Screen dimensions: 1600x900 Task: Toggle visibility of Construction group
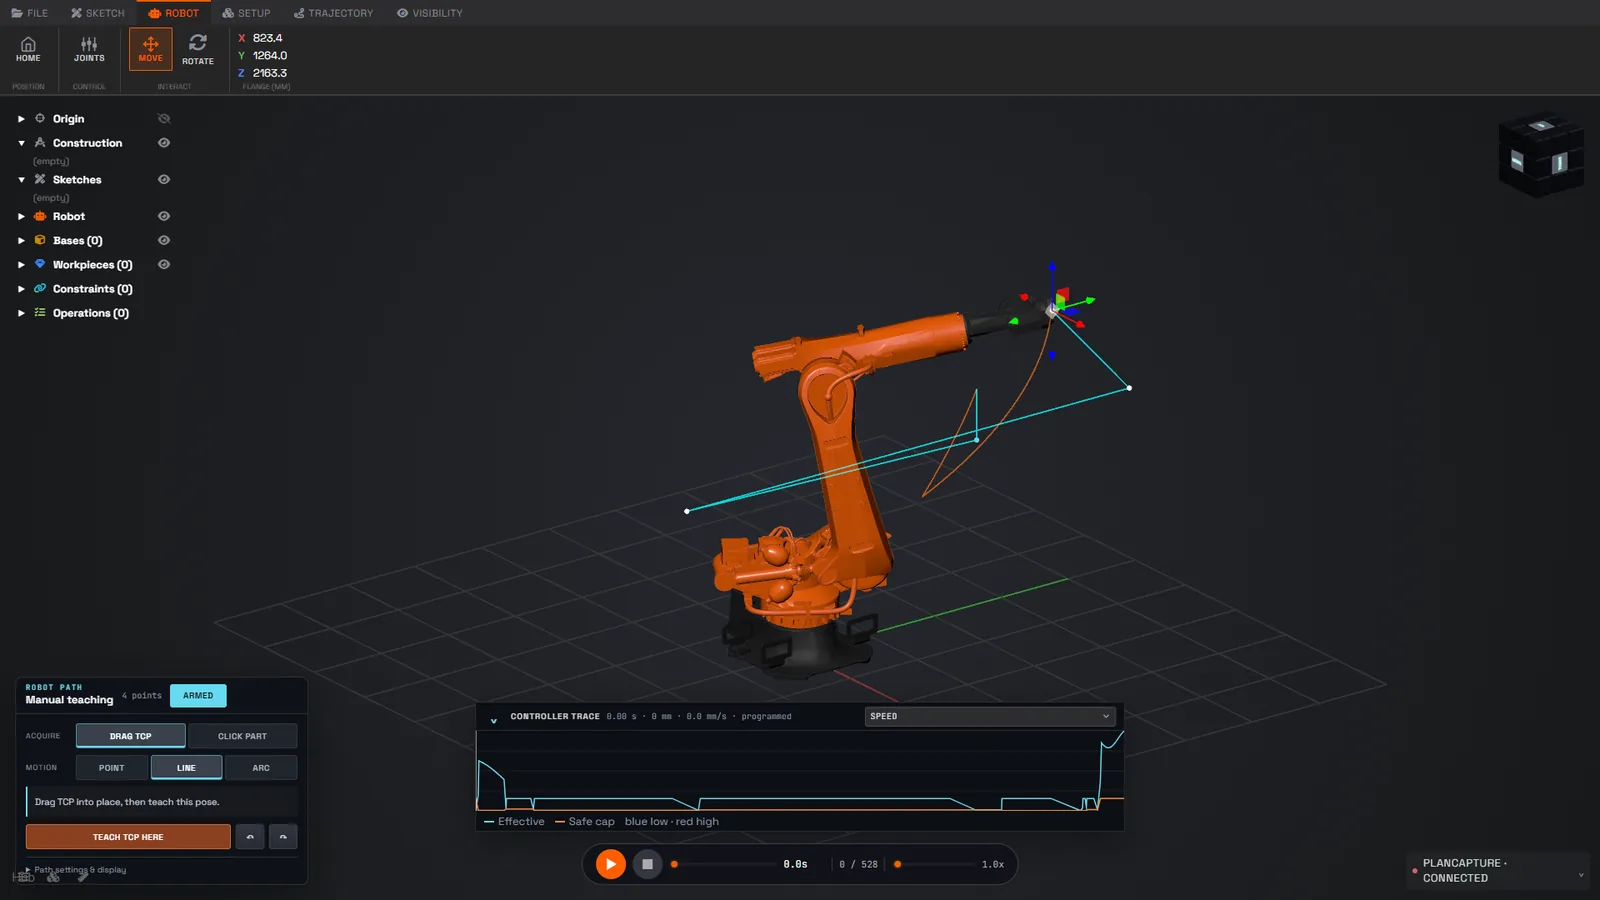(x=164, y=143)
